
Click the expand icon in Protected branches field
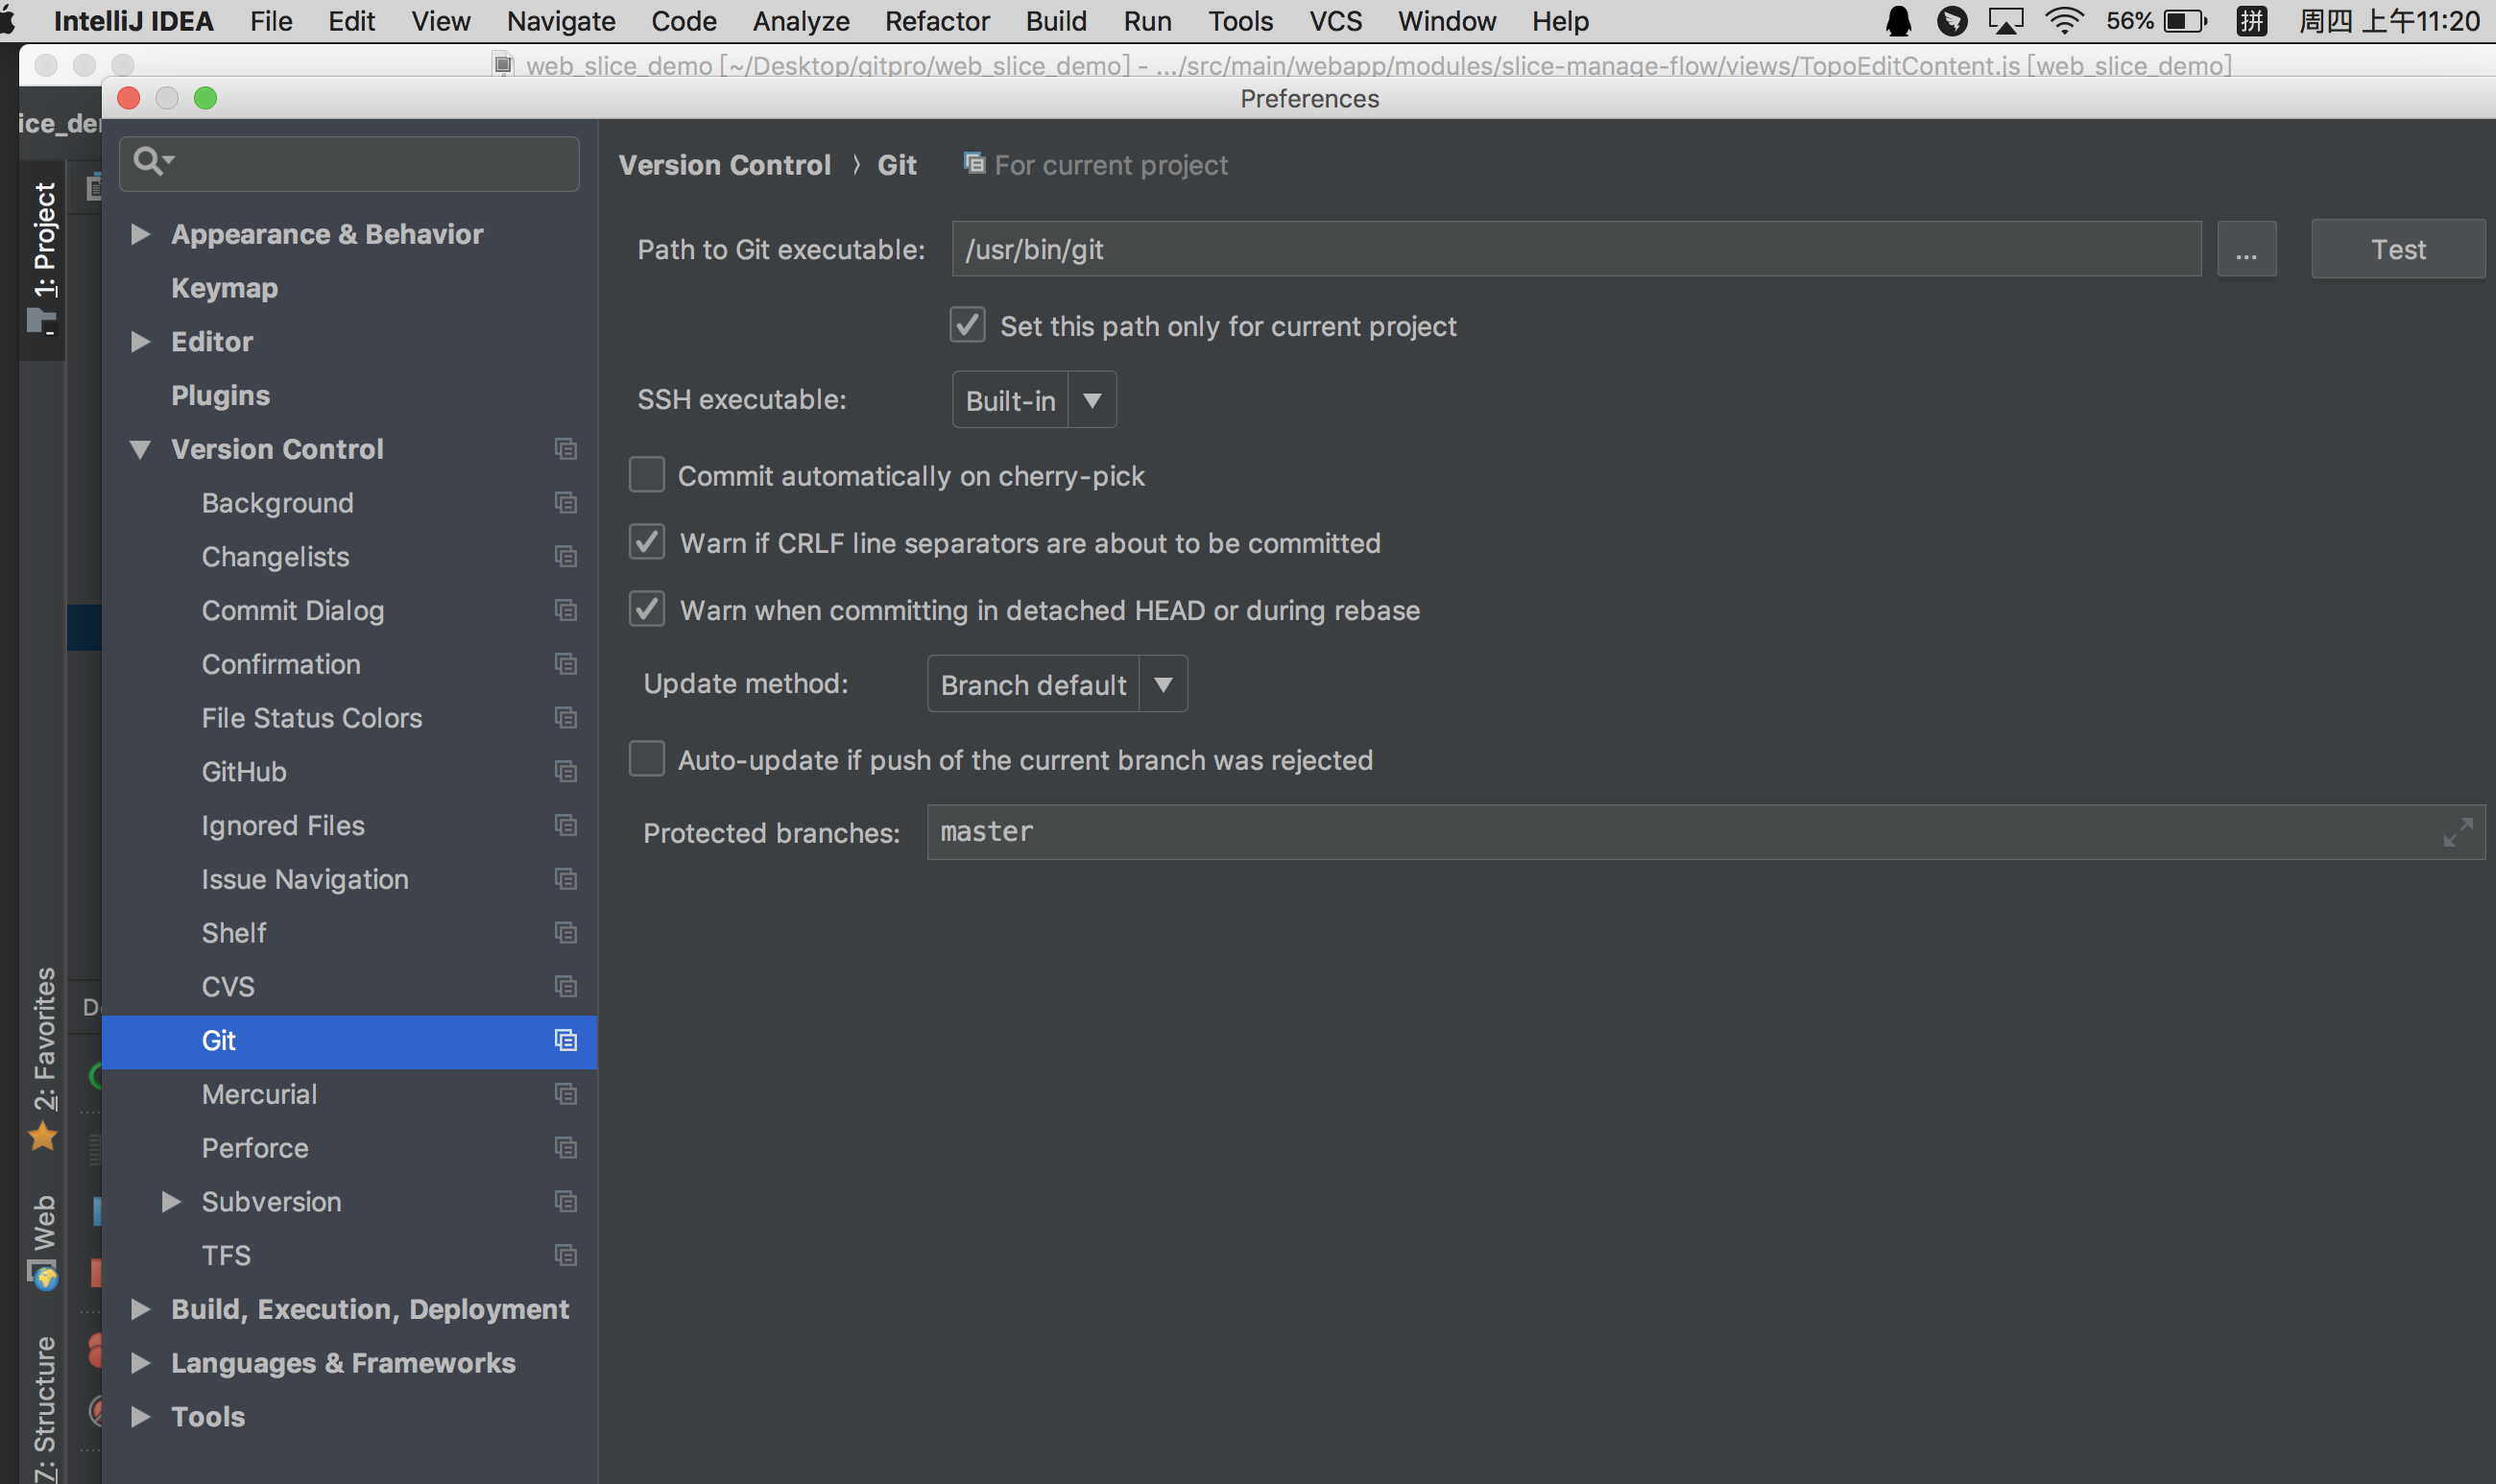[2458, 832]
